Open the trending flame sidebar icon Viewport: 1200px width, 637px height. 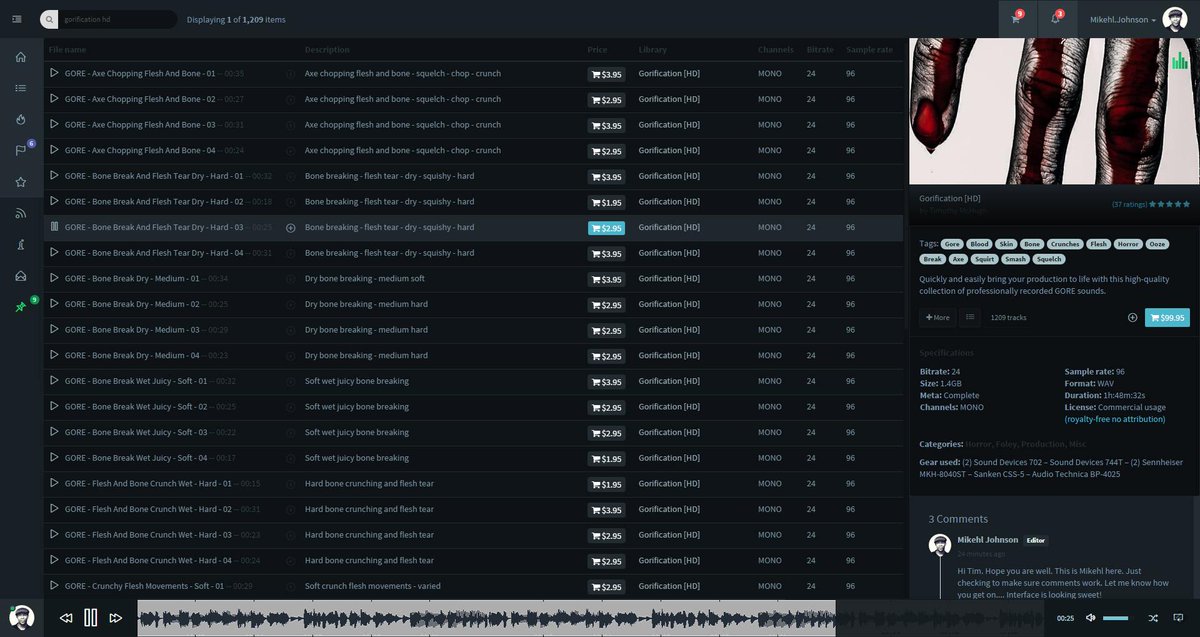[20, 119]
